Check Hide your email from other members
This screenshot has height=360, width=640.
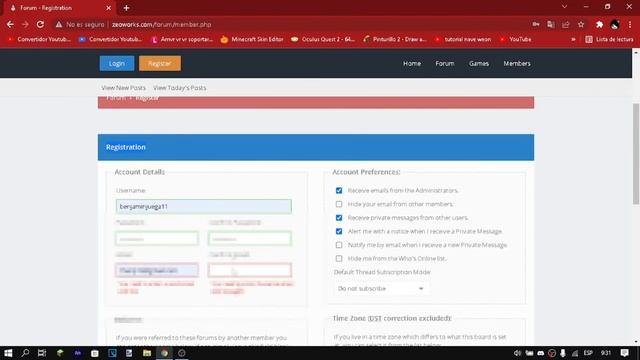(339, 204)
